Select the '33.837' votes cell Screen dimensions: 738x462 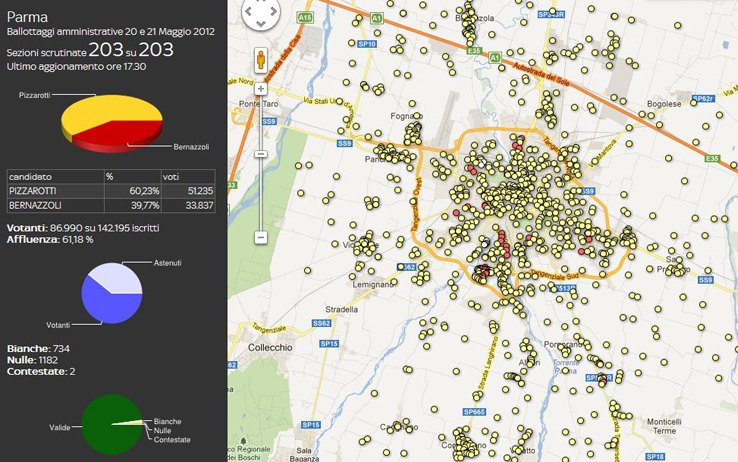pos(188,206)
